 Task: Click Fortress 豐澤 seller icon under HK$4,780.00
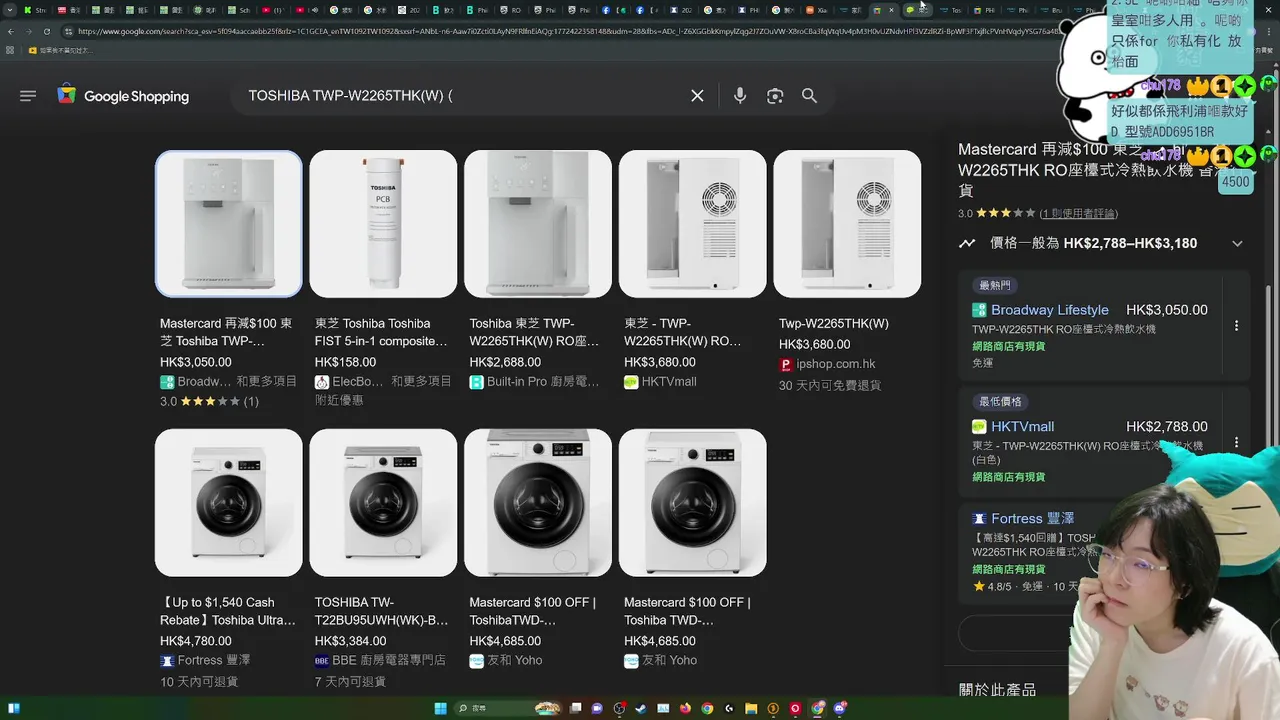167,661
